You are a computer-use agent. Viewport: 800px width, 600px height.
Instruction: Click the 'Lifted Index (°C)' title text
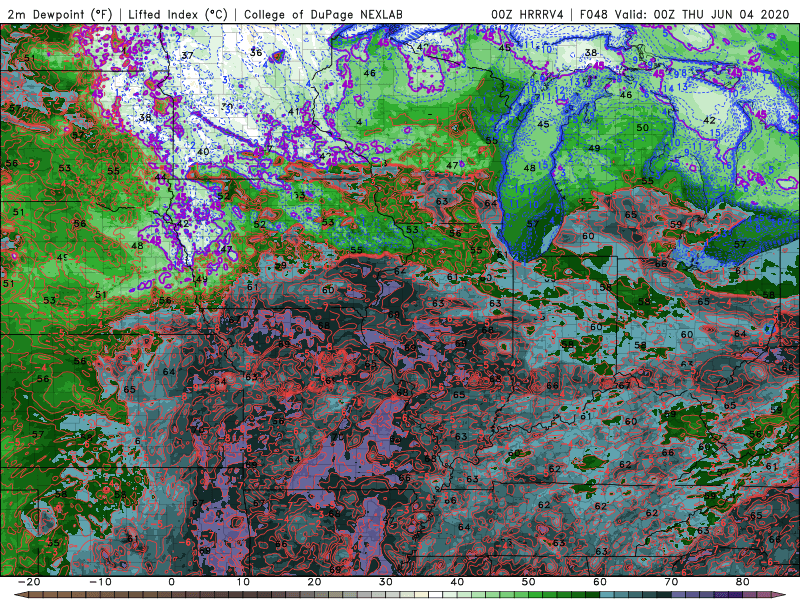(x=178, y=14)
